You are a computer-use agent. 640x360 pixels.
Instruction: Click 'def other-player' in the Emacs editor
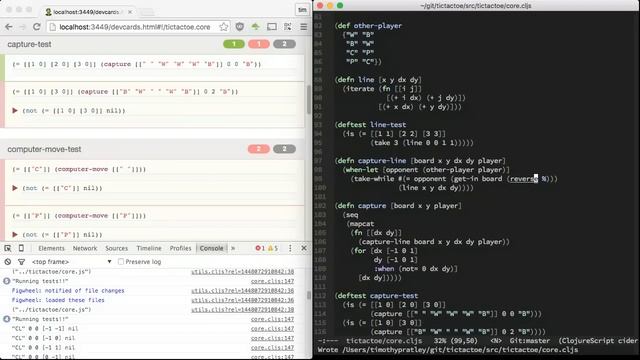pos(370,26)
